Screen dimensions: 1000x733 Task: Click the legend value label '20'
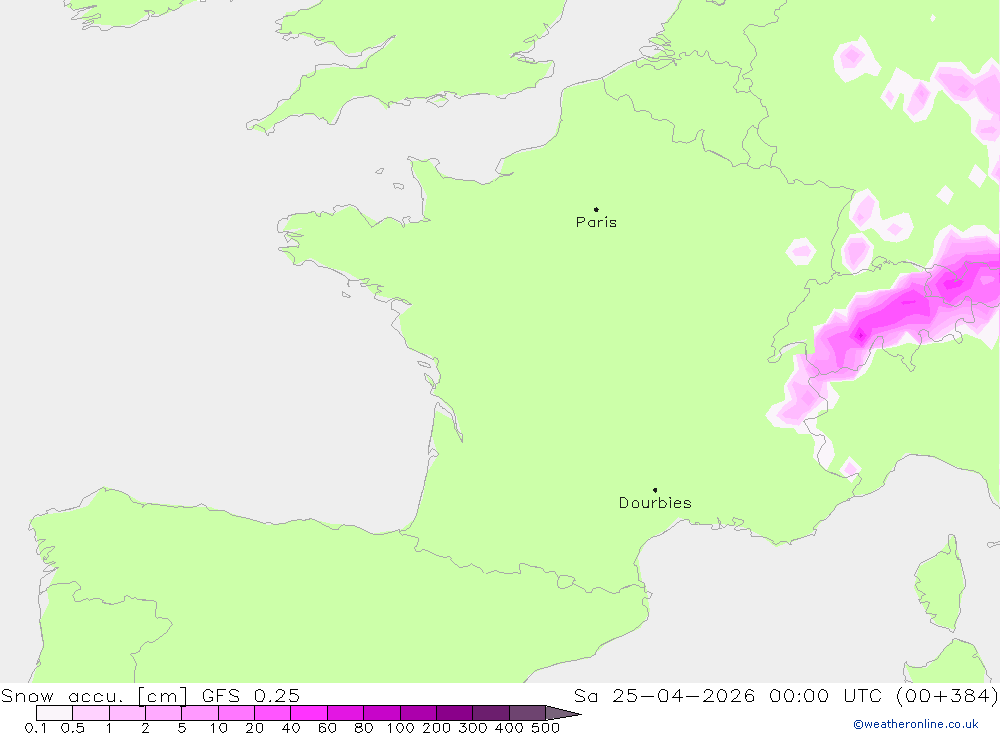click(x=254, y=728)
